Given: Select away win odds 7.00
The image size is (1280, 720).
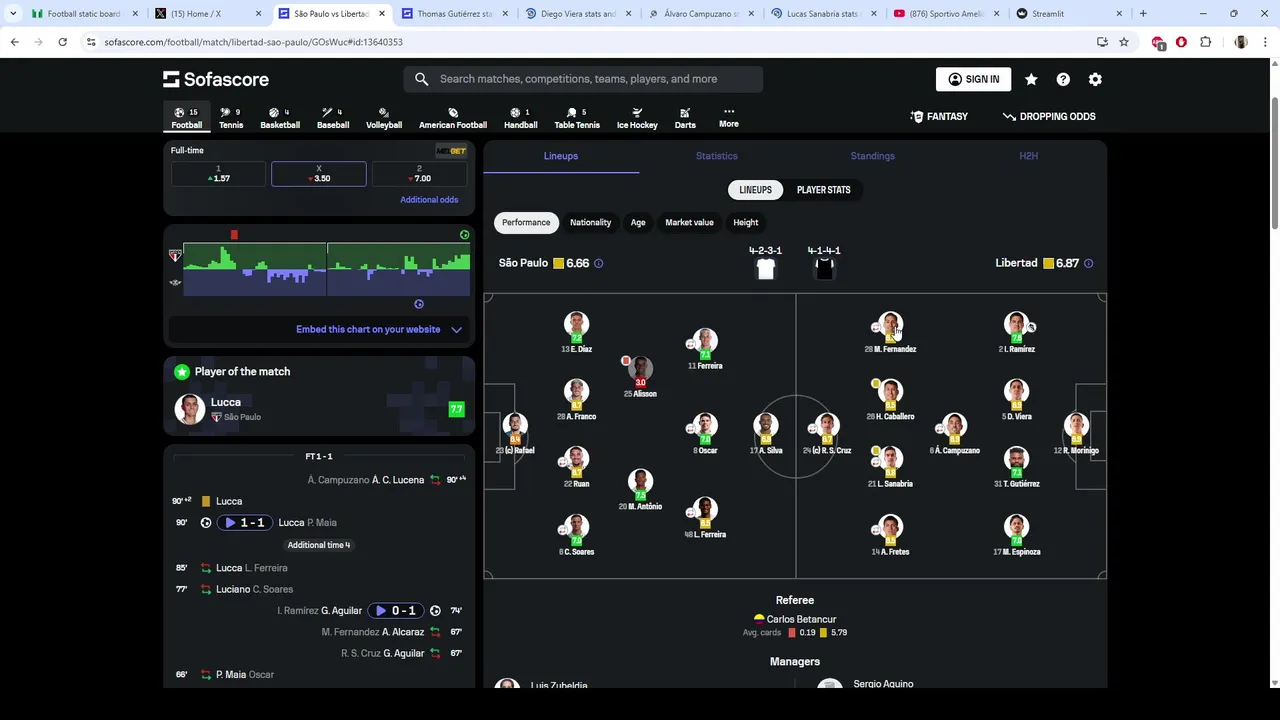Looking at the screenshot, I should [419, 174].
